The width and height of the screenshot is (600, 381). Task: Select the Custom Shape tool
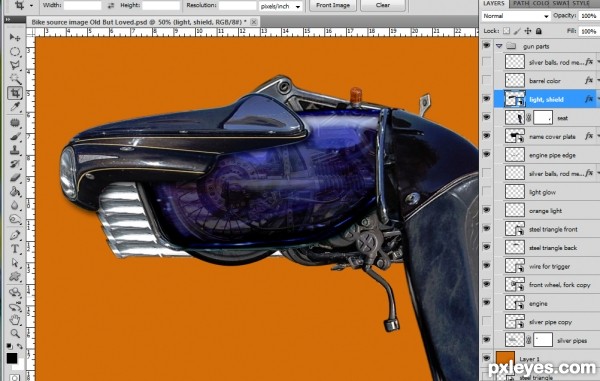(15, 276)
